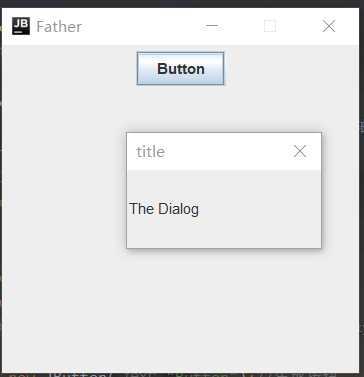This screenshot has width=364, height=377.
Task: Click blank dialog area above 'The Dialog' label
Action: click(223, 185)
